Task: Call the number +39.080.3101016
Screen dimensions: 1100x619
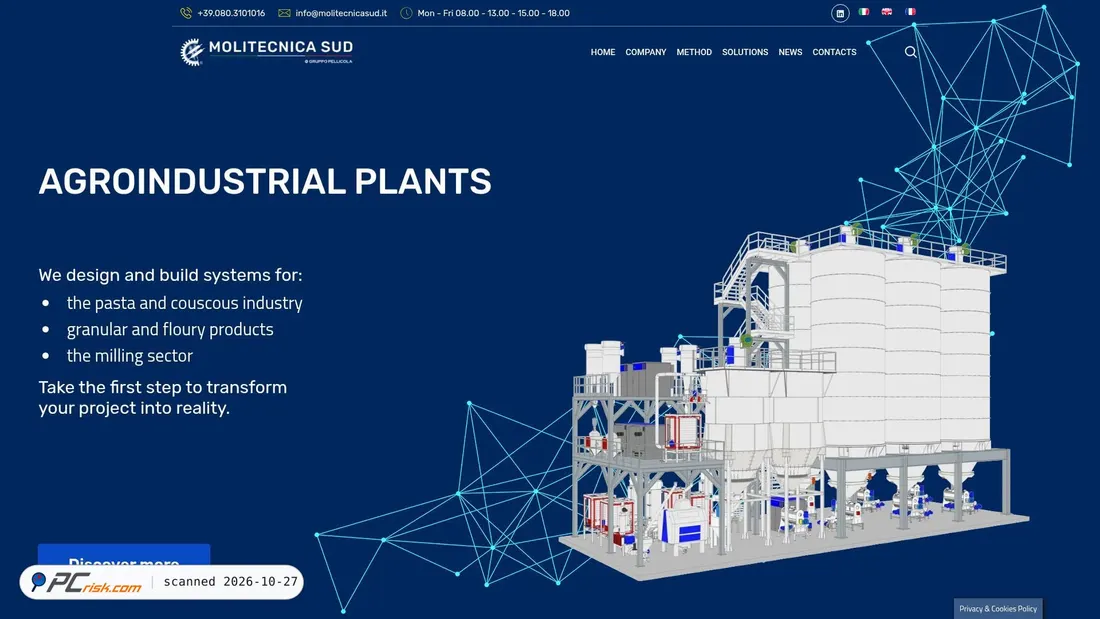Action: [x=231, y=13]
